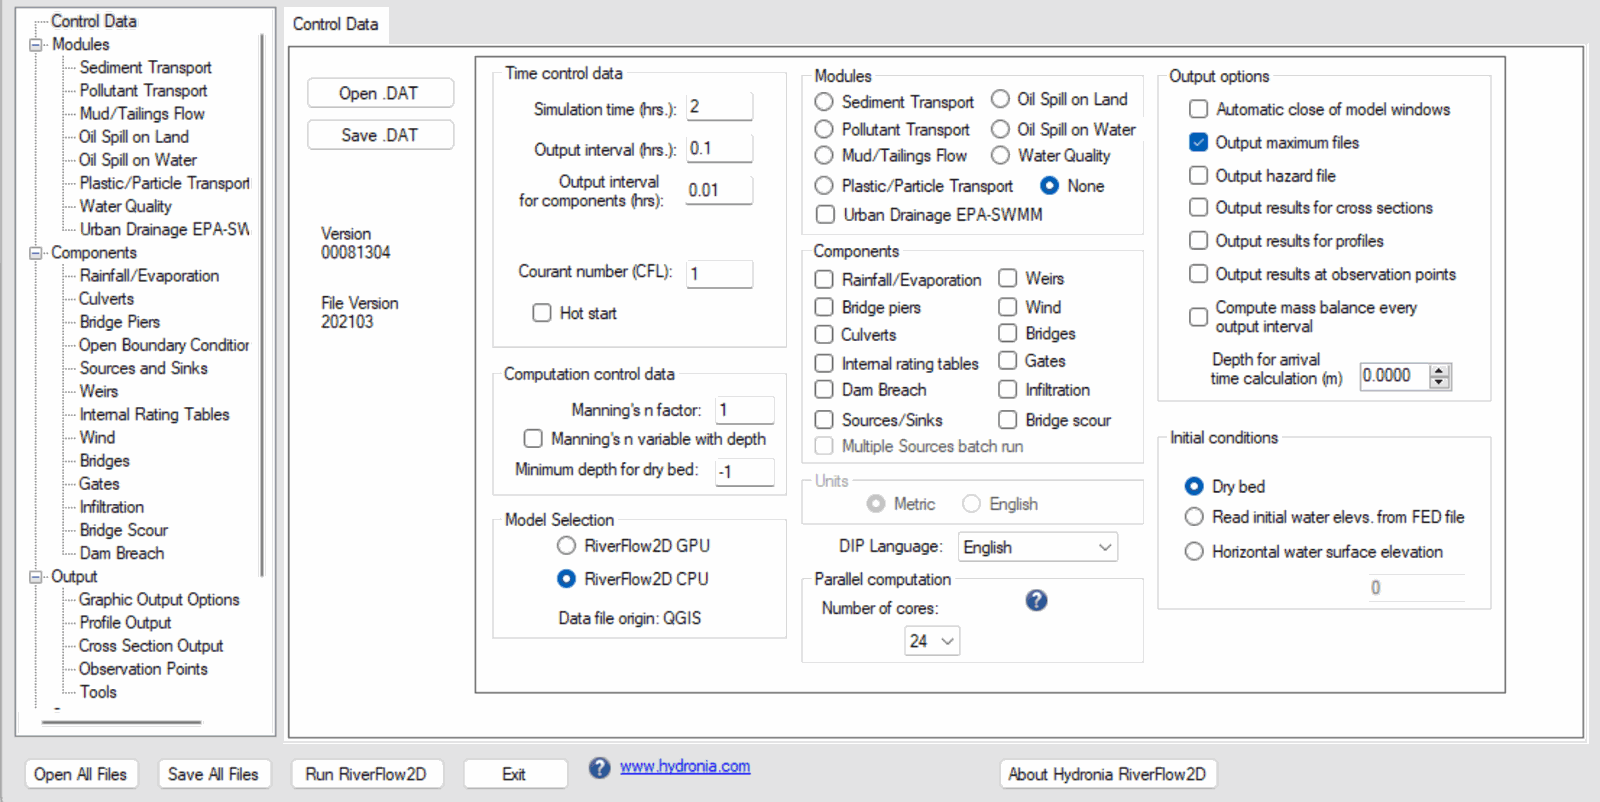Collapse the Components tree node
The height and width of the screenshot is (802, 1600).
pyautogui.click(x=37, y=253)
